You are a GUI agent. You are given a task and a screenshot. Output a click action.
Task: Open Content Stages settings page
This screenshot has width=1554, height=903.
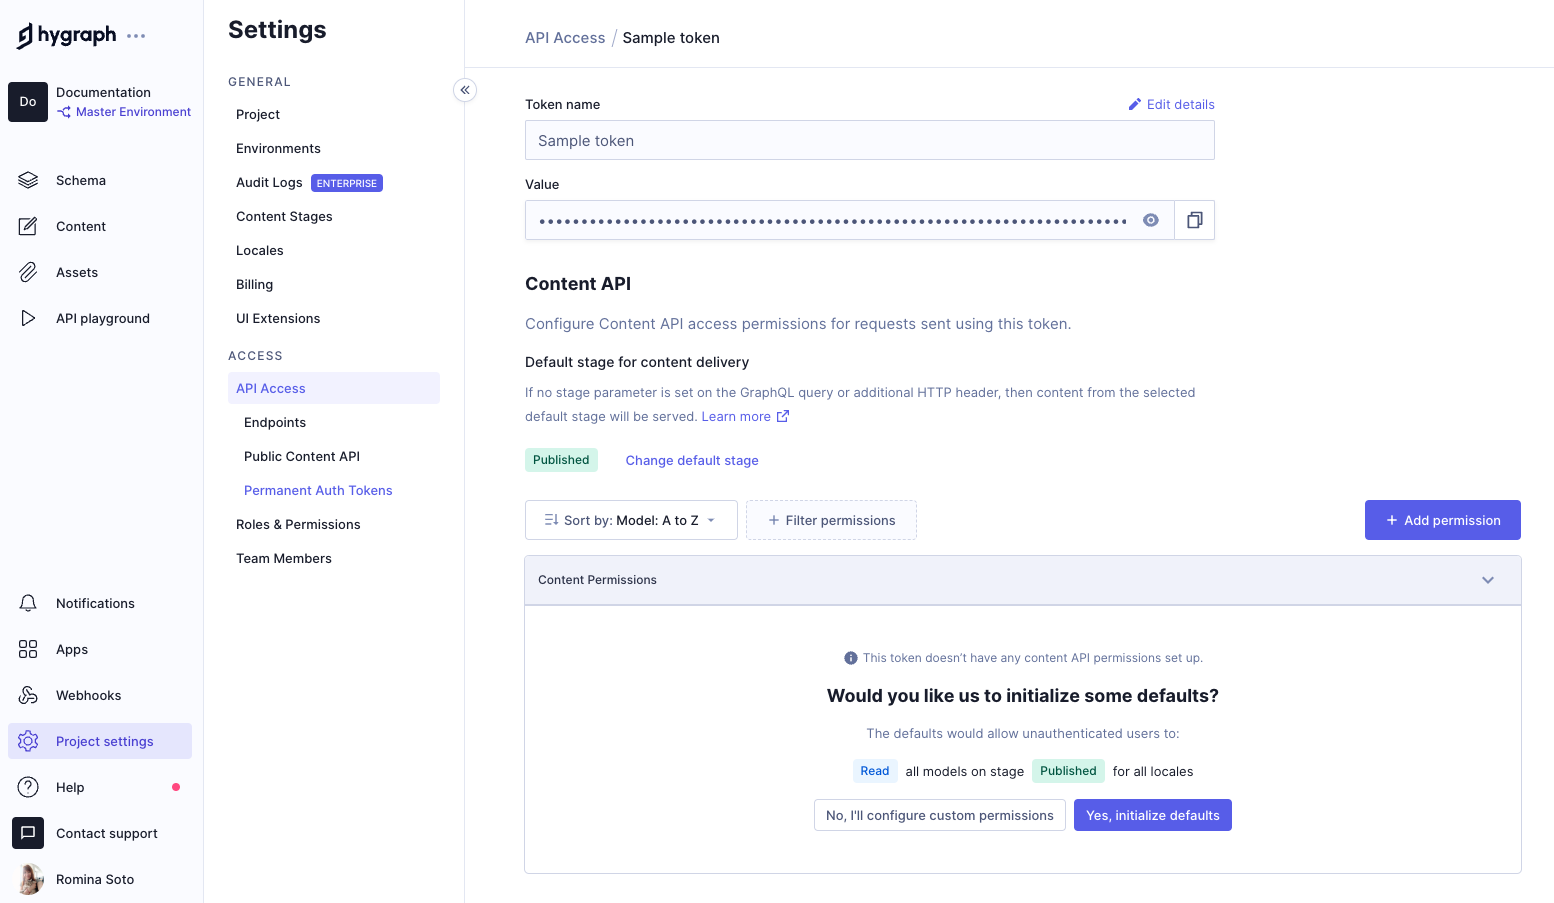pyautogui.click(x=284, y=216)
